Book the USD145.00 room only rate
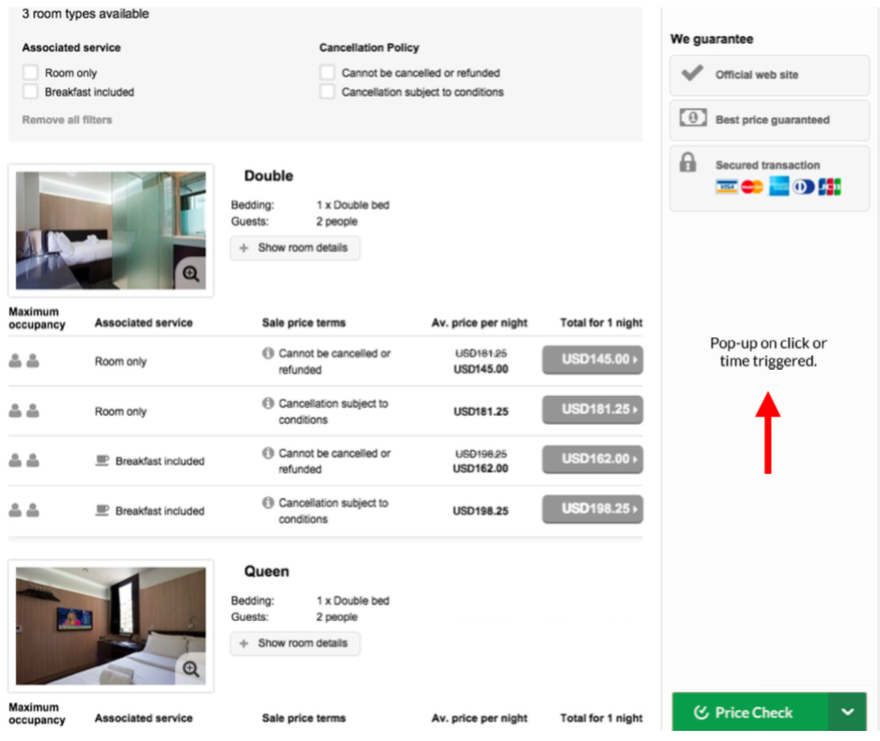The width and height of the screenshot is (880, 741). click(x=592, y=360)
